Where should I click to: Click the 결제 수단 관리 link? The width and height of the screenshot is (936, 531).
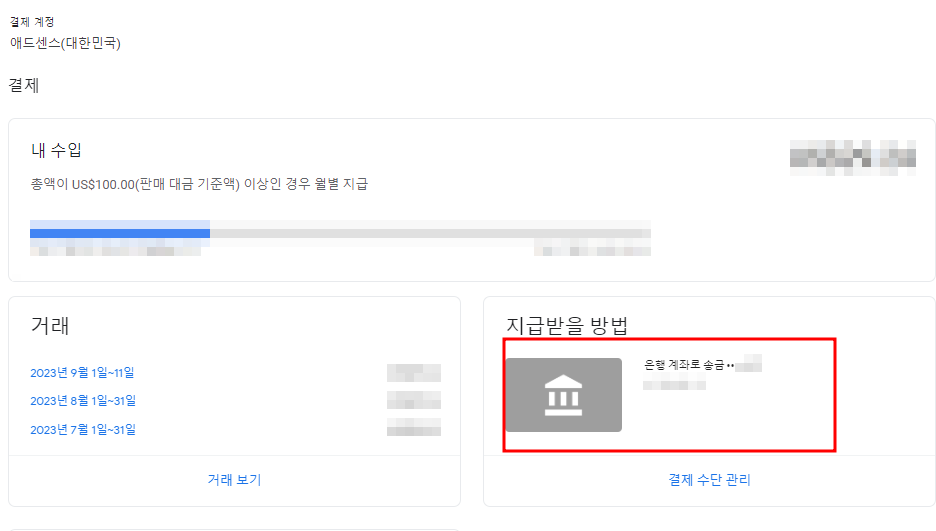tap(709, 480)
